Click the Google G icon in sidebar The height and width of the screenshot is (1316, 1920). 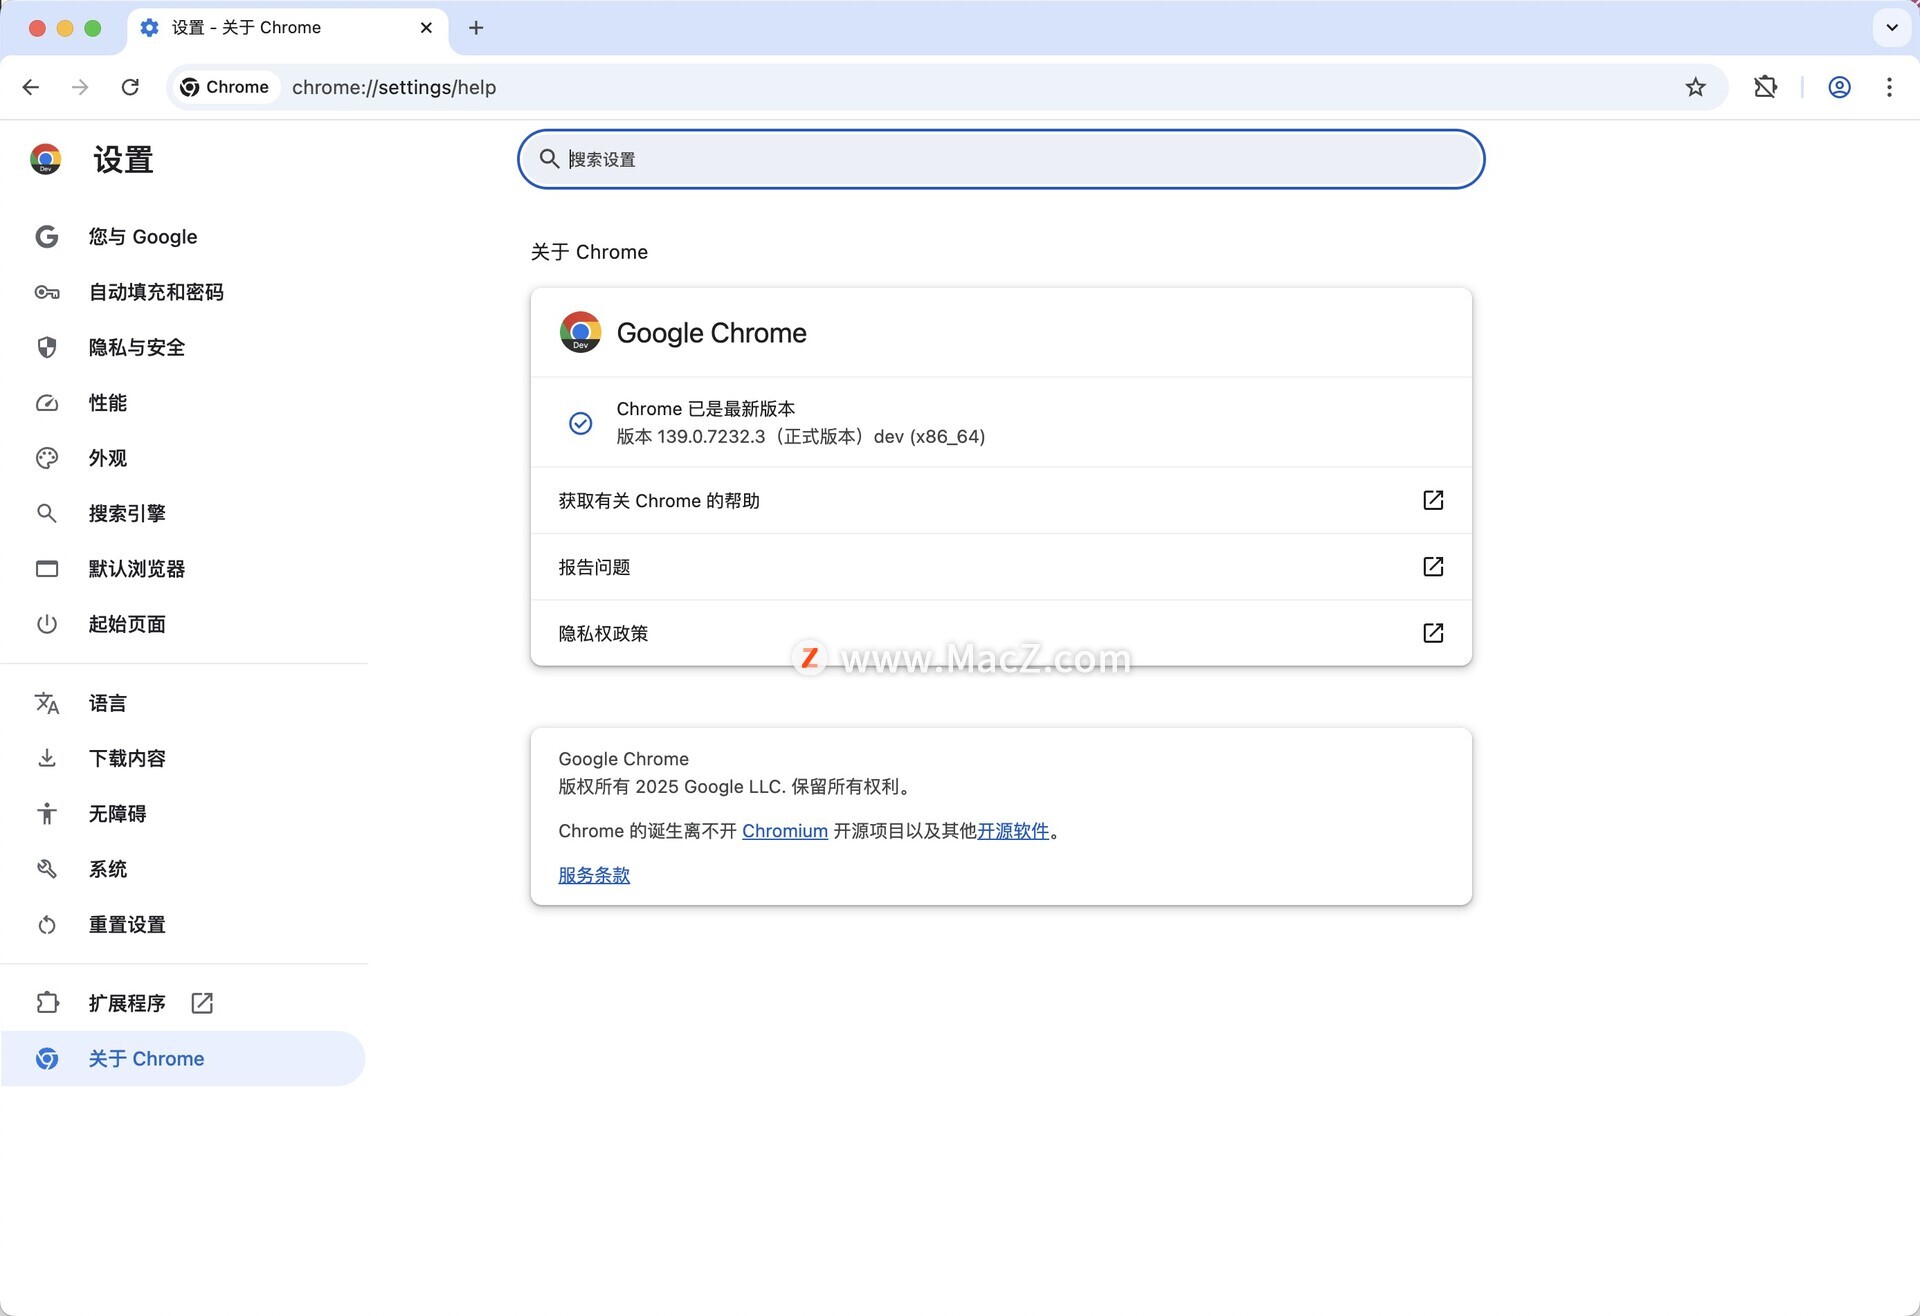pos(47,237)
